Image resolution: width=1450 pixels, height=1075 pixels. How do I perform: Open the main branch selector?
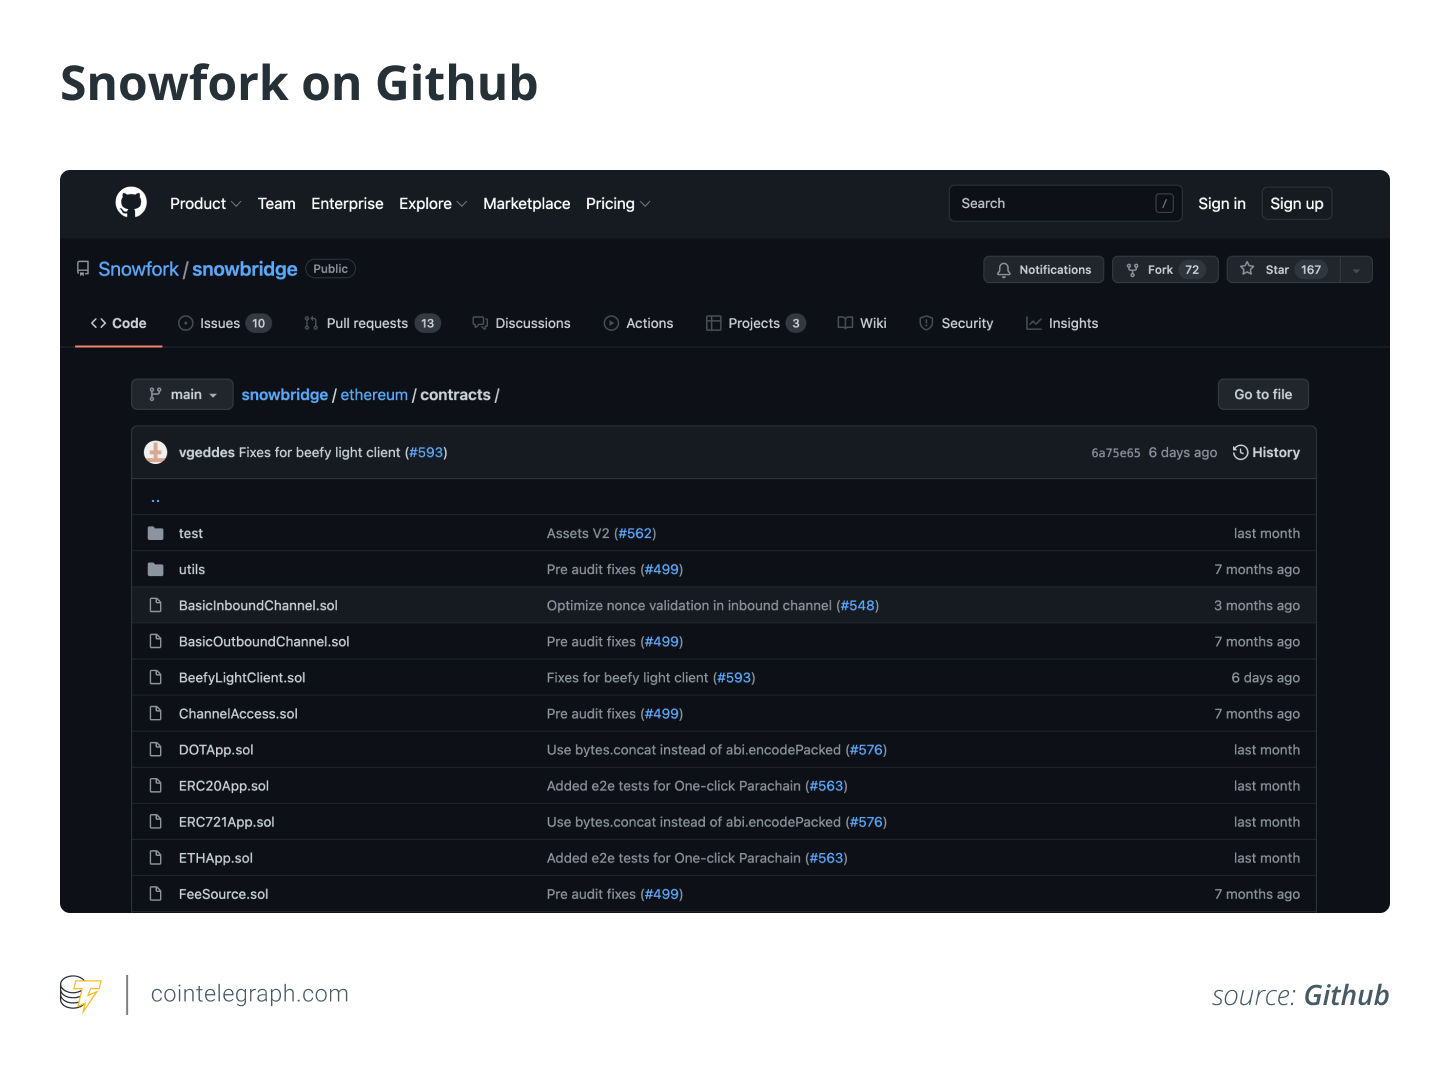point(182,394)
